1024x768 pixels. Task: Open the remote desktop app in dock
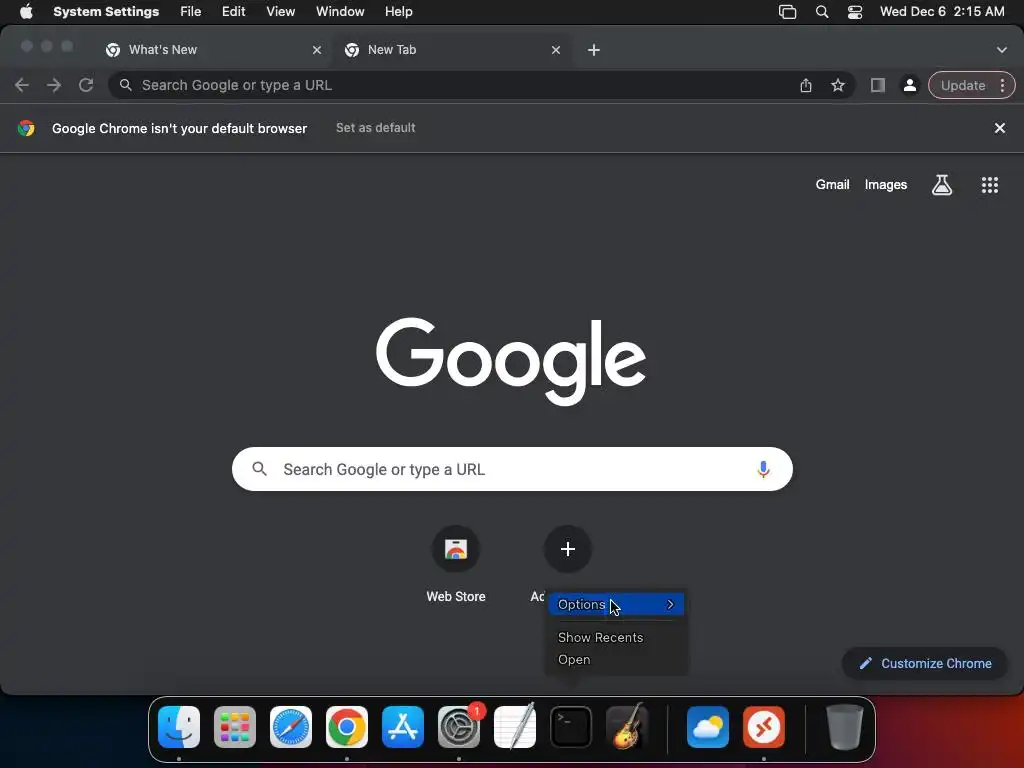(x=764, y=727)
